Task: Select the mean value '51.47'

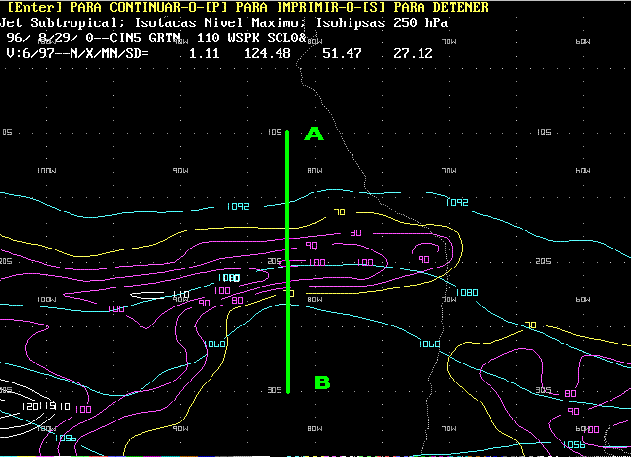Action: pyautogui.click(x=342, y=54)
